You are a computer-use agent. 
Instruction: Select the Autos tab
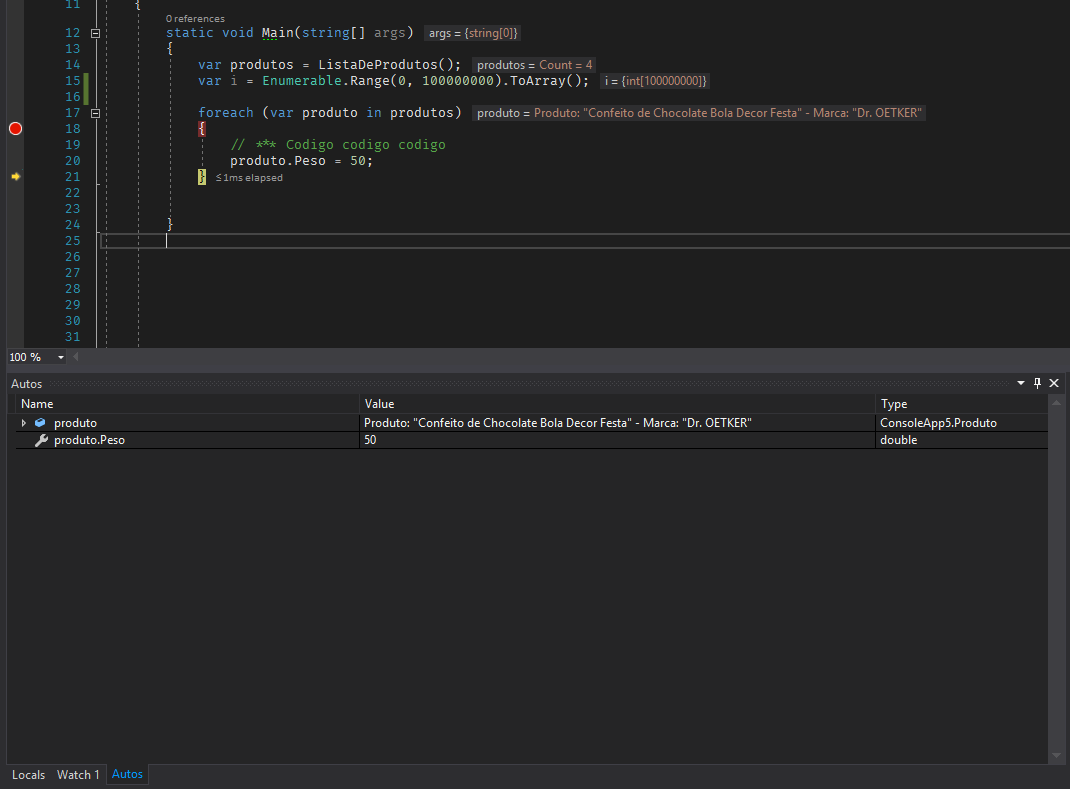[x=127, y=774]
